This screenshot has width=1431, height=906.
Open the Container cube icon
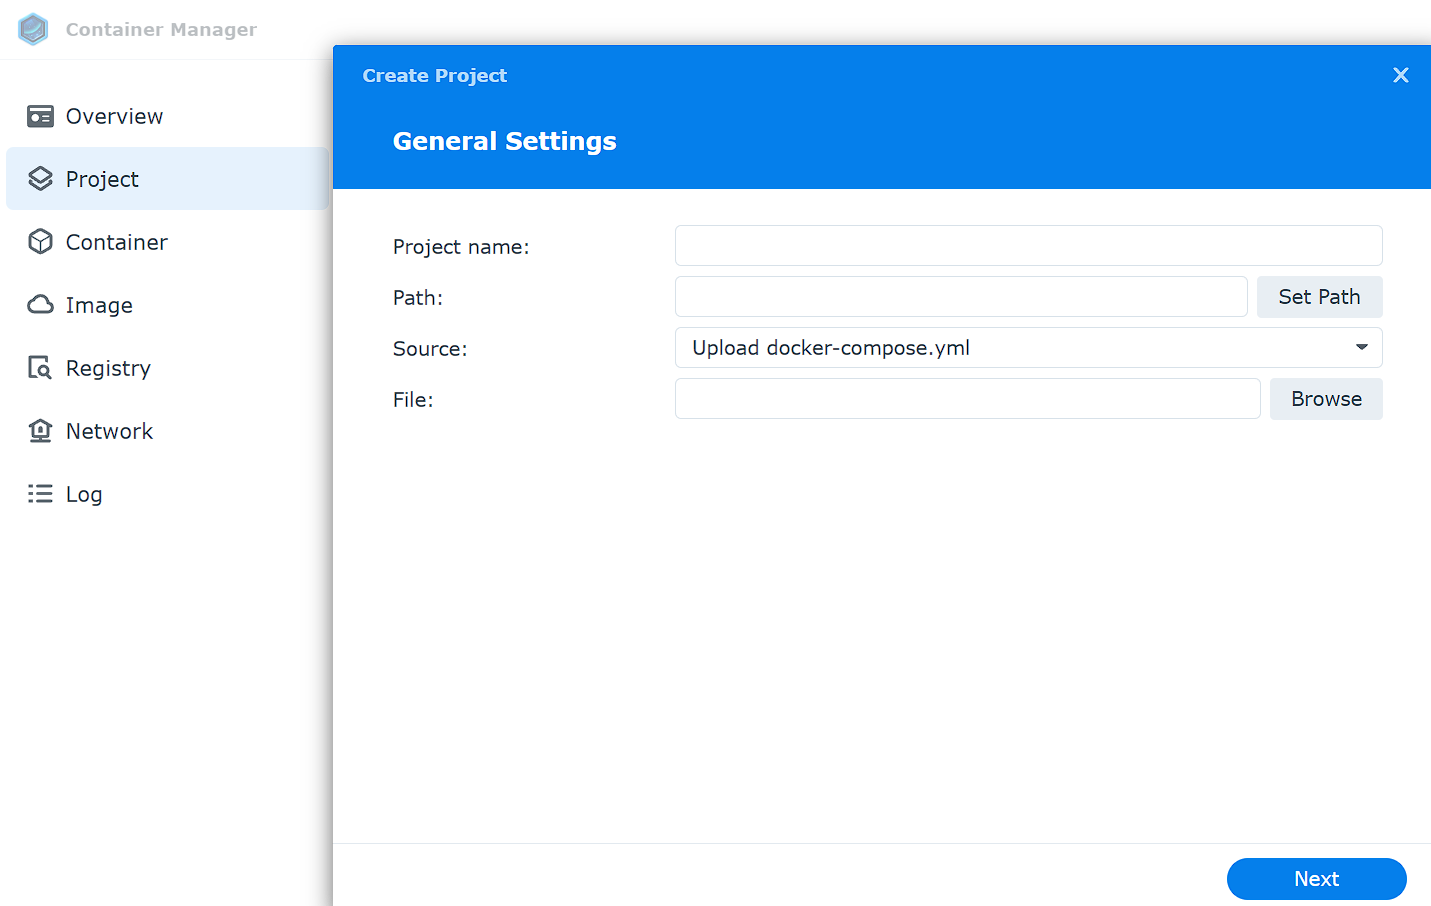coord(40,242)
